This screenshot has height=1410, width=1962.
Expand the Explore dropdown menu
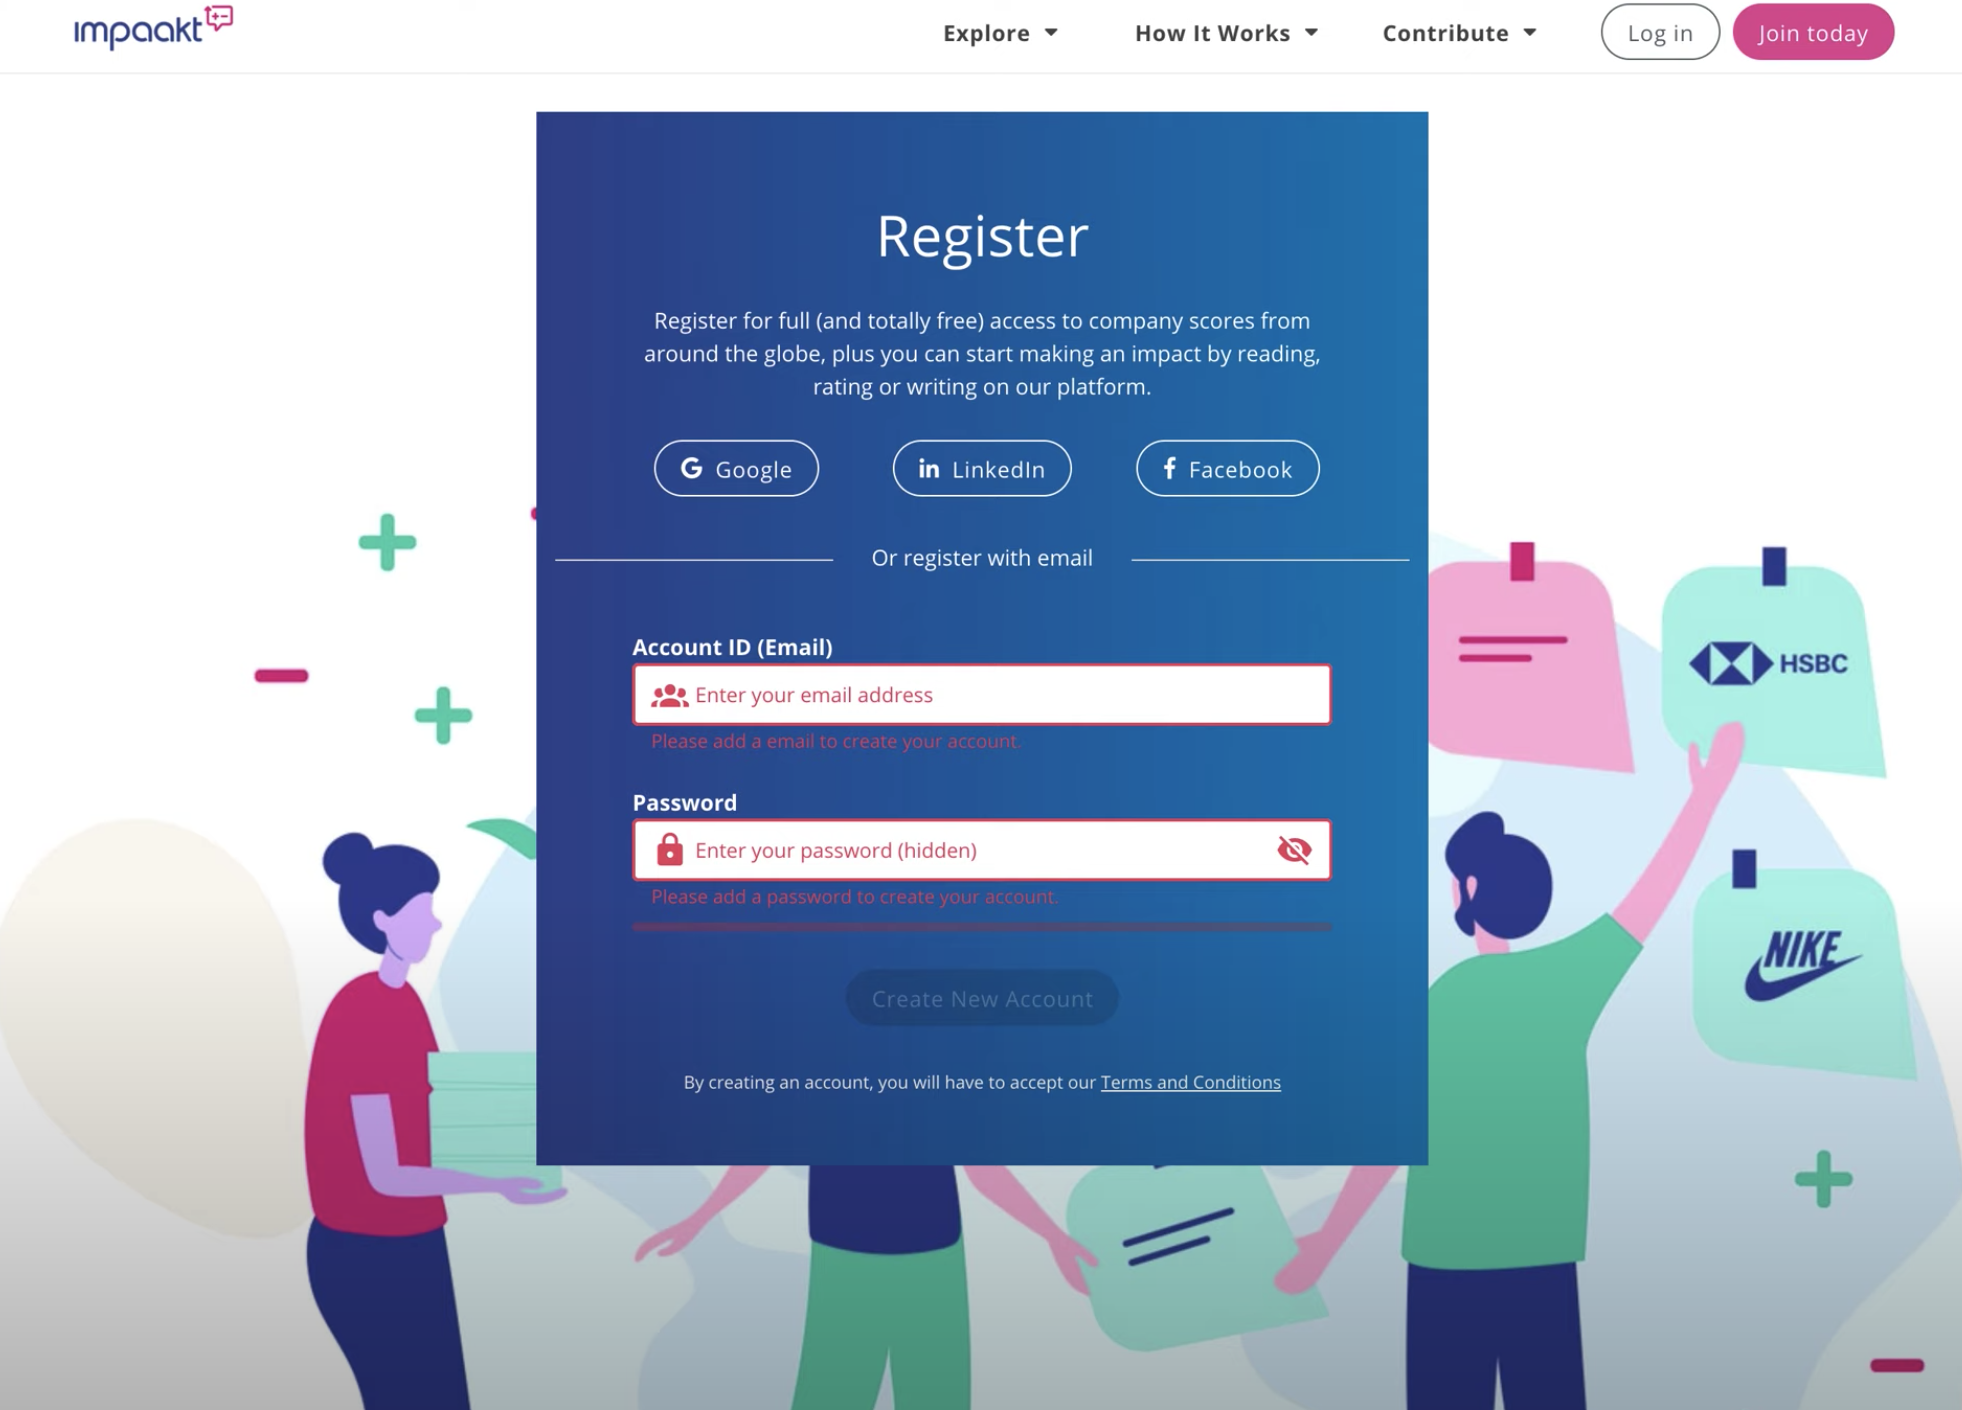(998, 32)
